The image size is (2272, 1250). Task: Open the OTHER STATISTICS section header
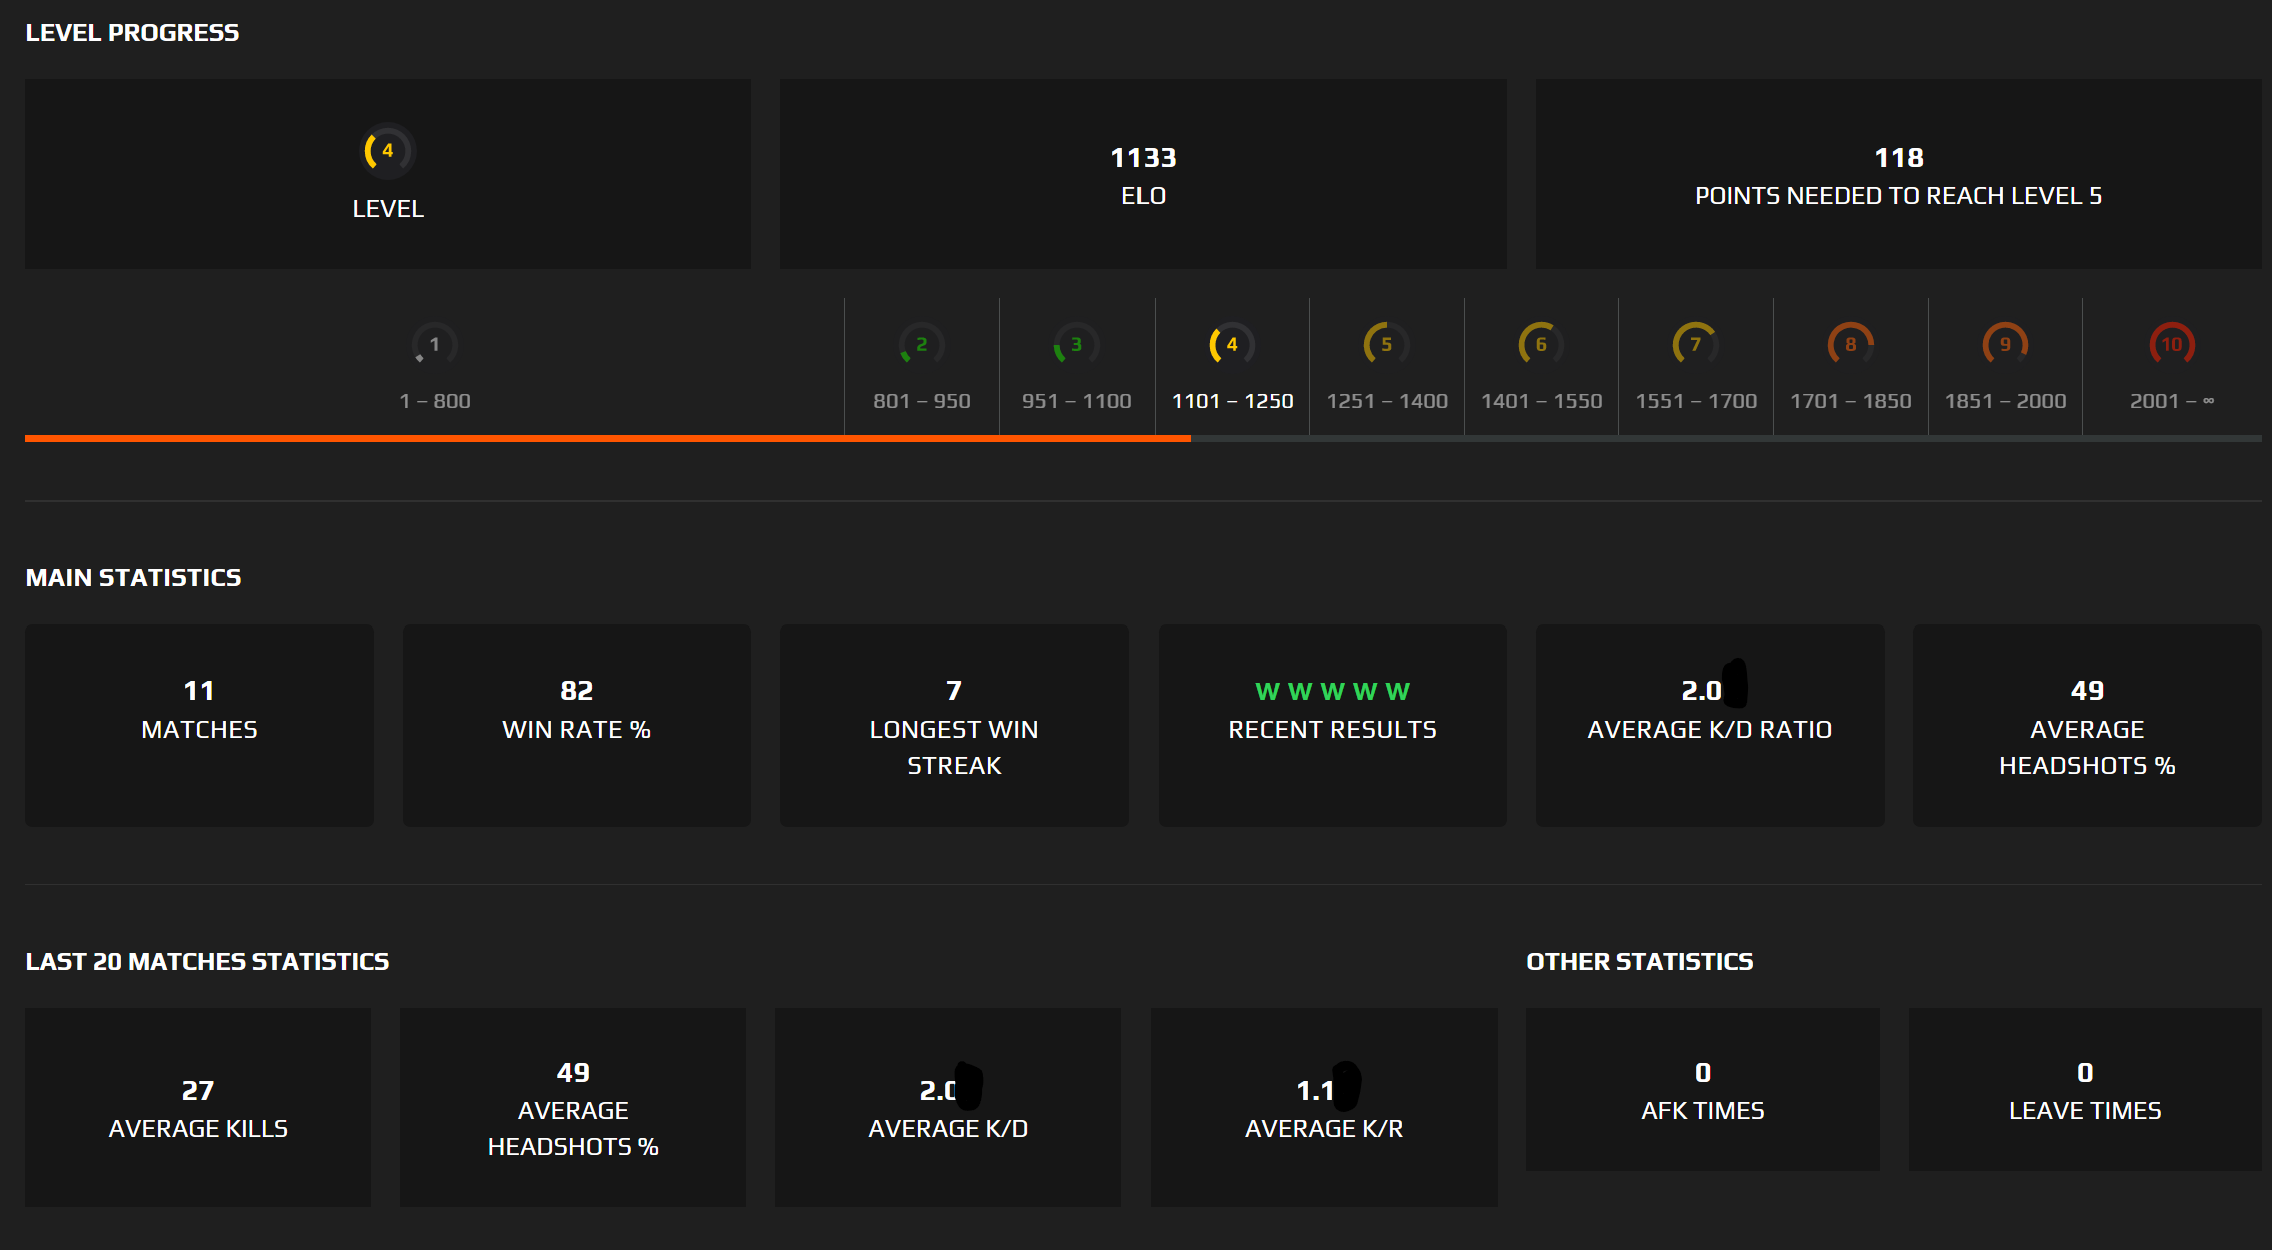point(1639,961)
